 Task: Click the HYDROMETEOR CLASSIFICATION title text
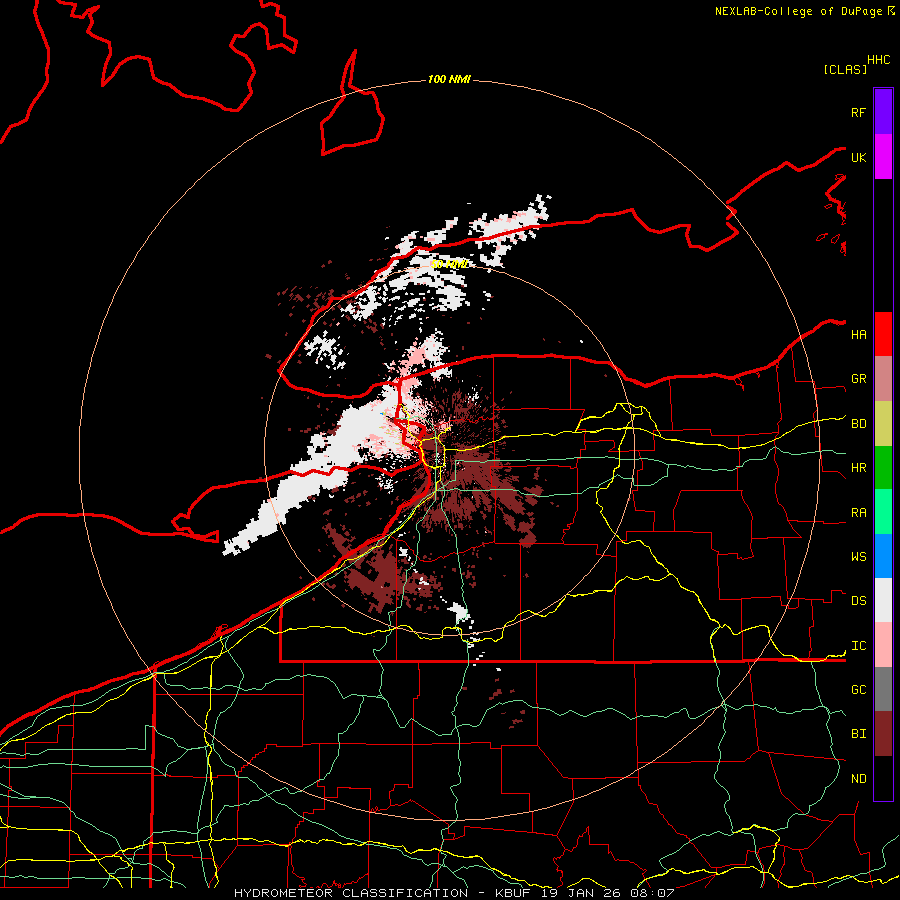tap(351, 893)
